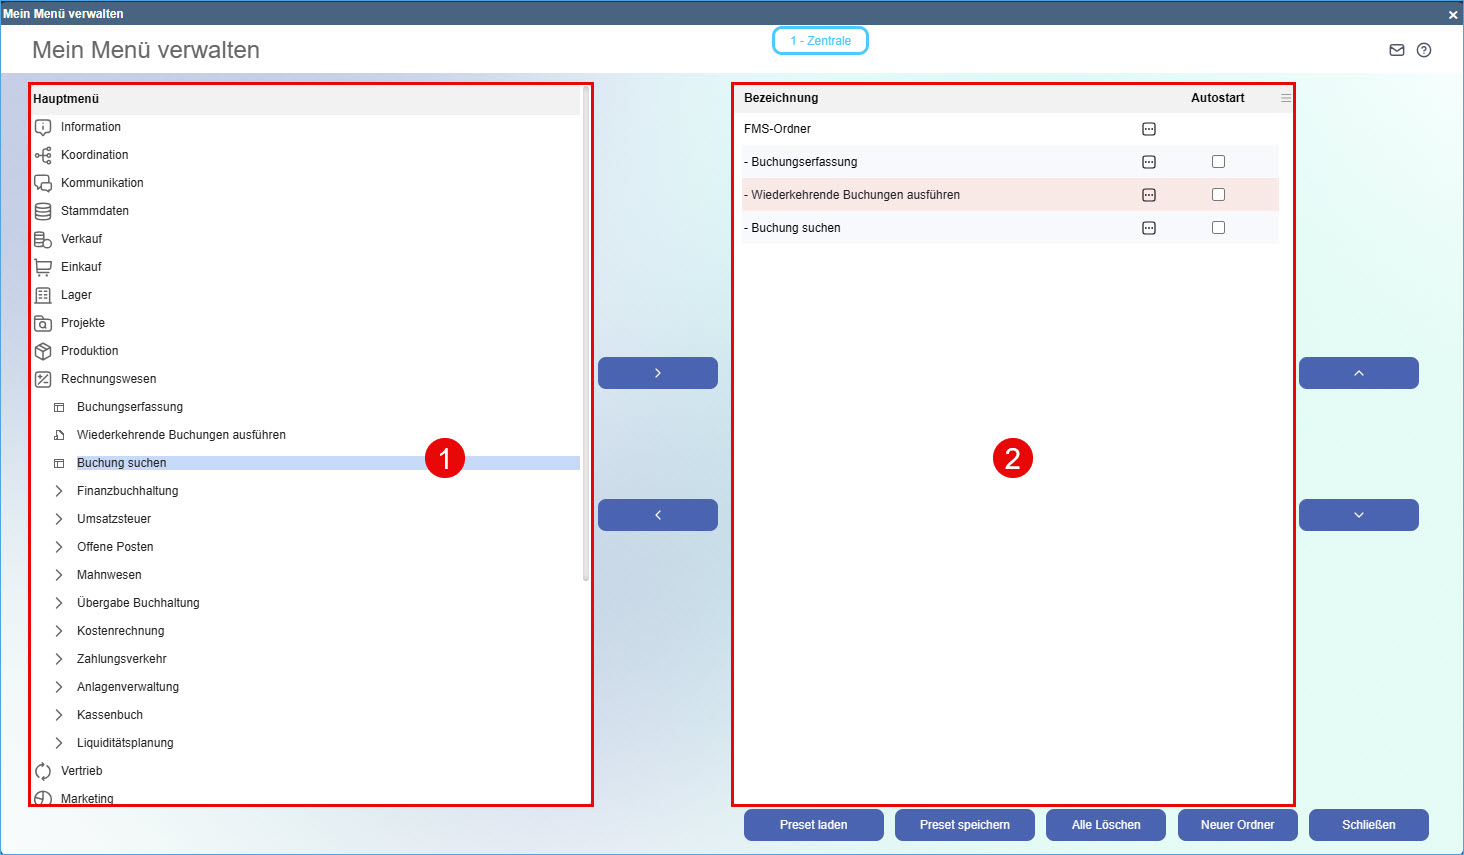
Task: Click the Alle Löschen button
Action: click(x=1106, y=825)
